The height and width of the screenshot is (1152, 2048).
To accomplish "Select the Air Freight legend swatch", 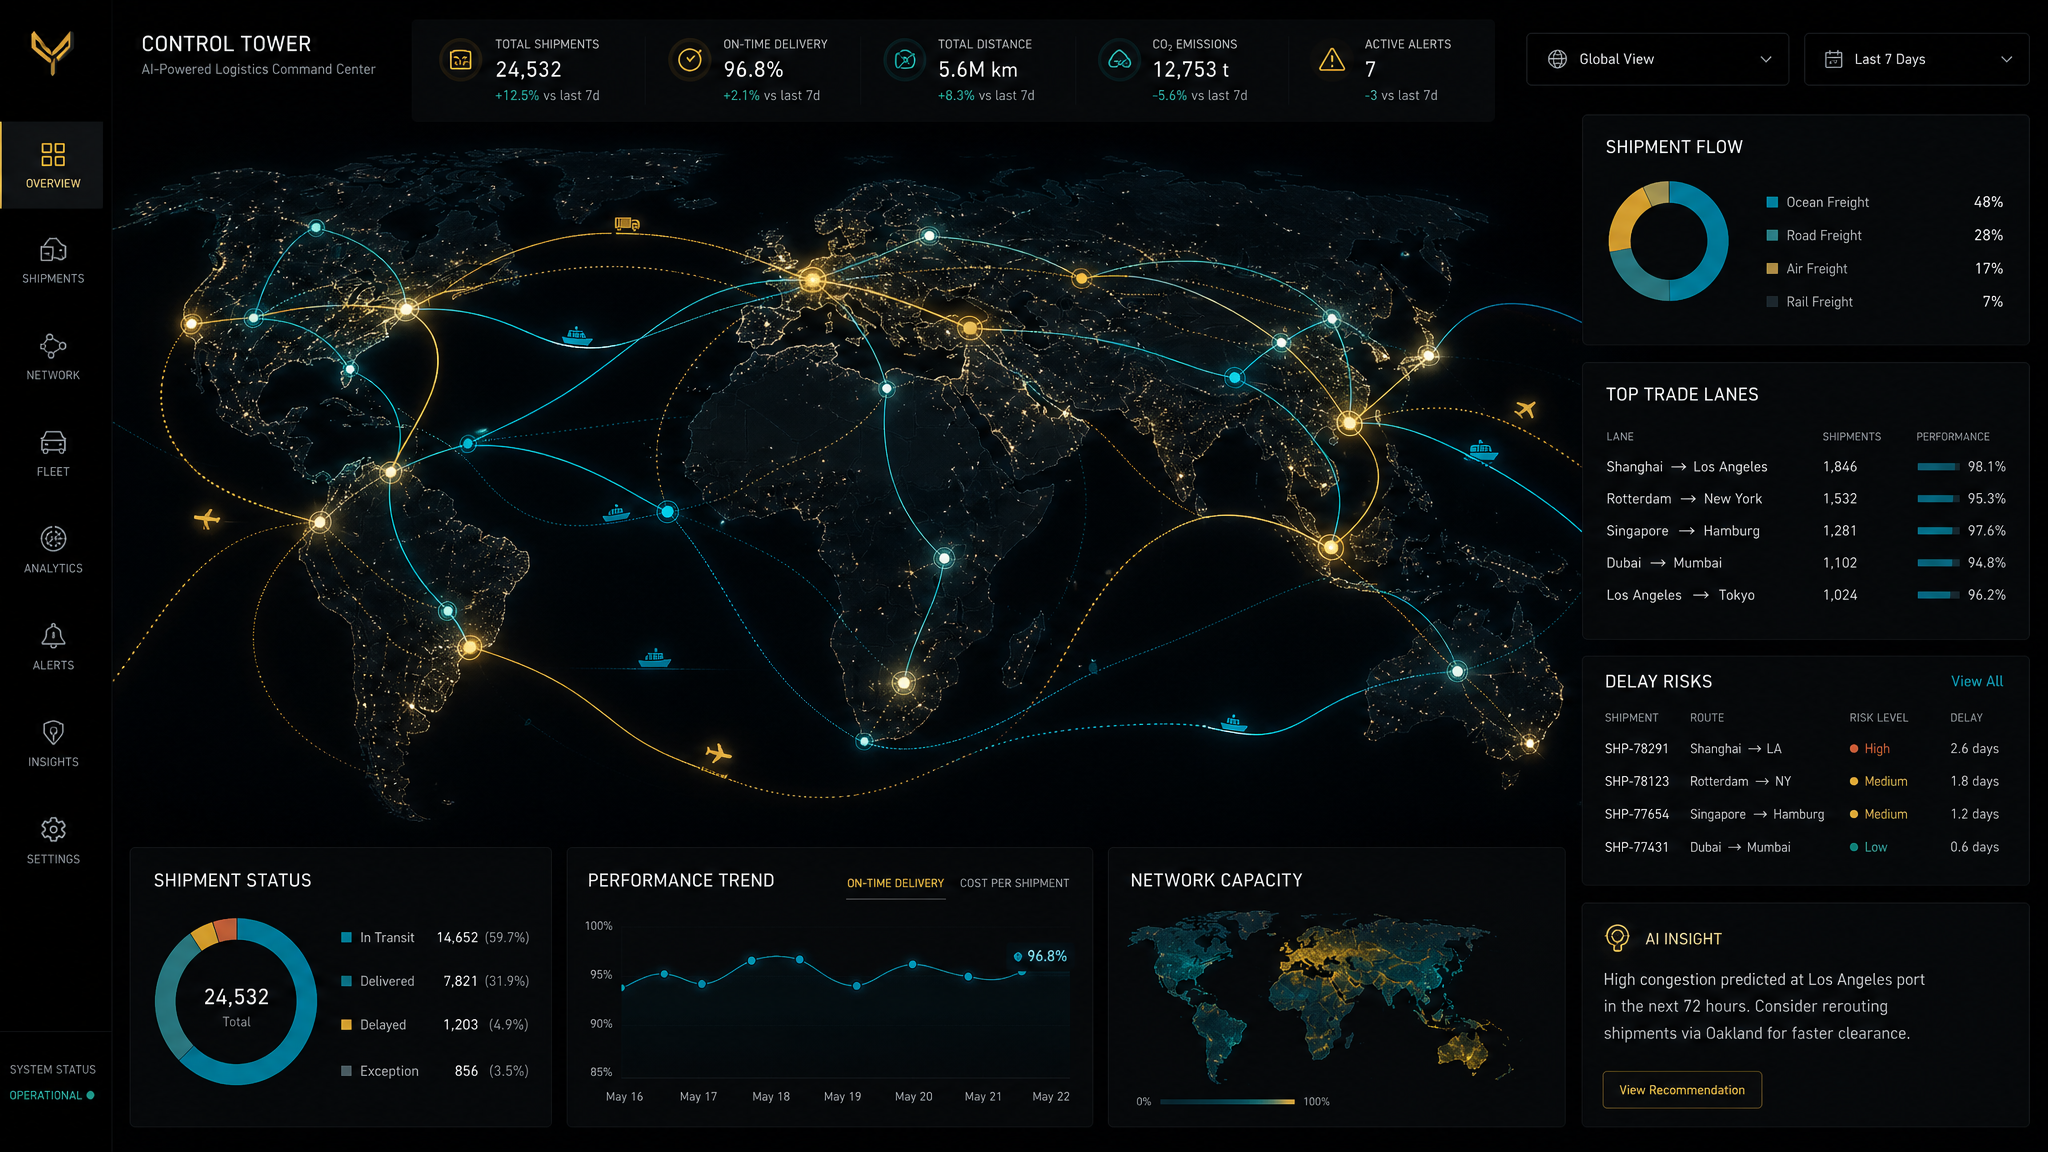I will pos(1772,268).
